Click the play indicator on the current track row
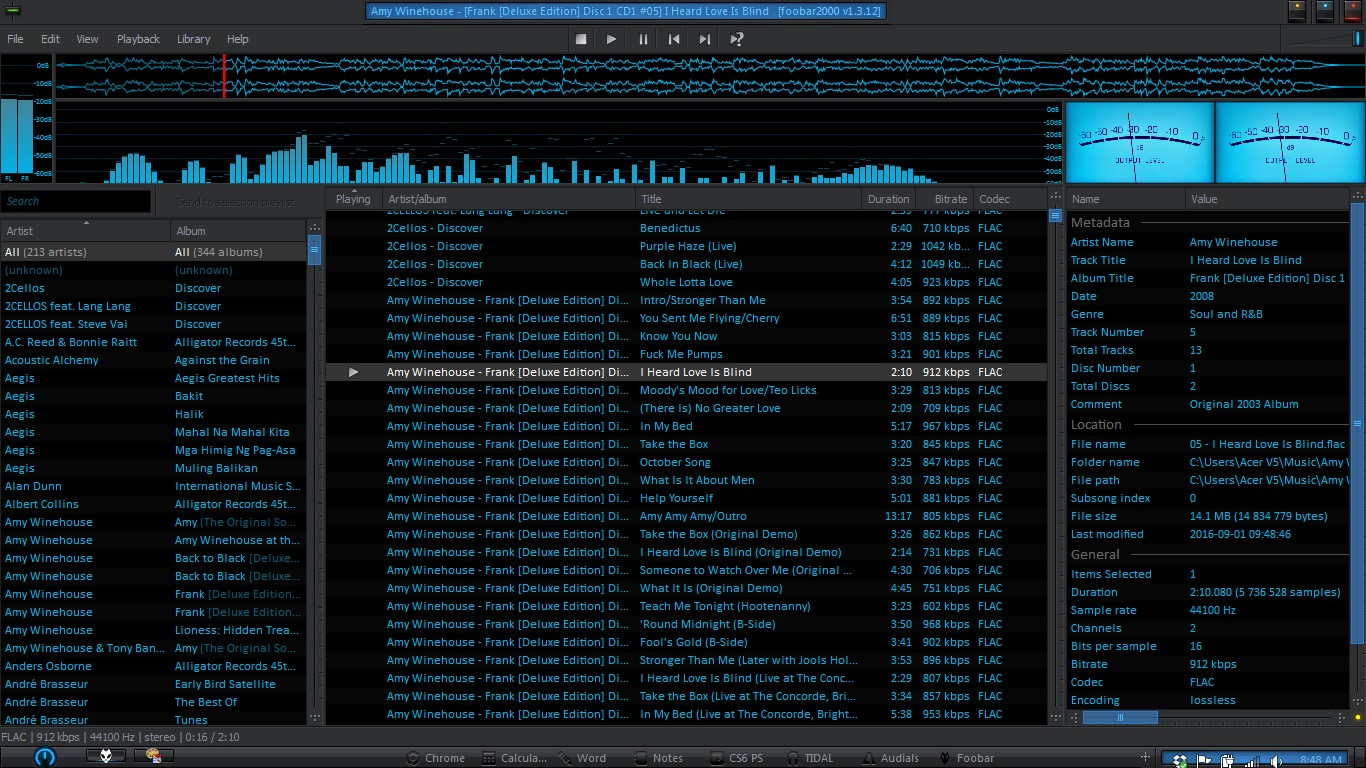The width and height of the screenshot is (1366, 768). (353, 372)
